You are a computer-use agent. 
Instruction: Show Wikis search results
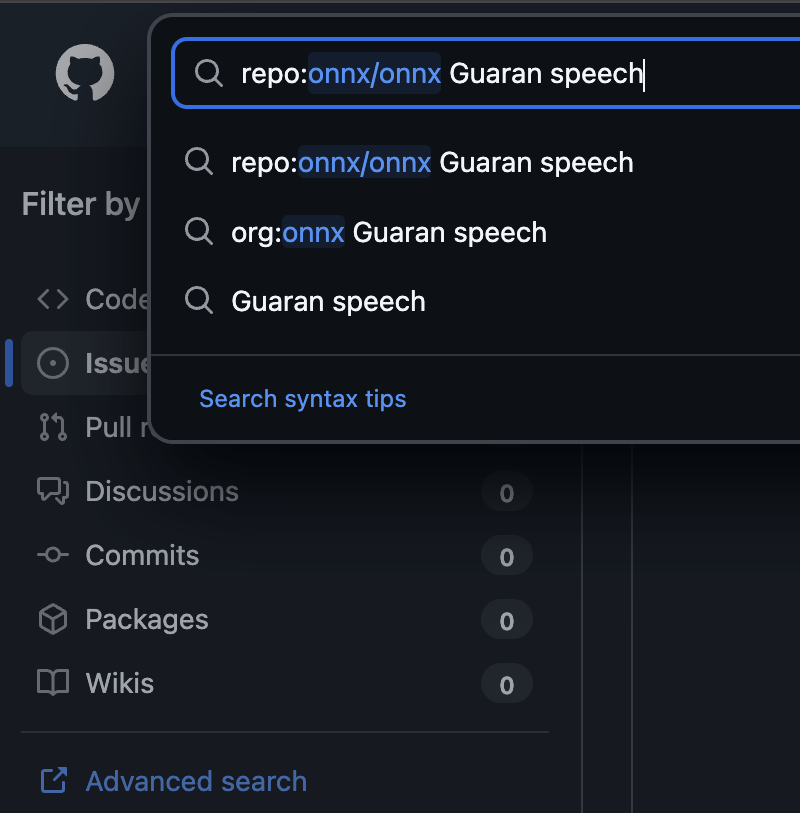pyautogui.click(x=120, y=684)
